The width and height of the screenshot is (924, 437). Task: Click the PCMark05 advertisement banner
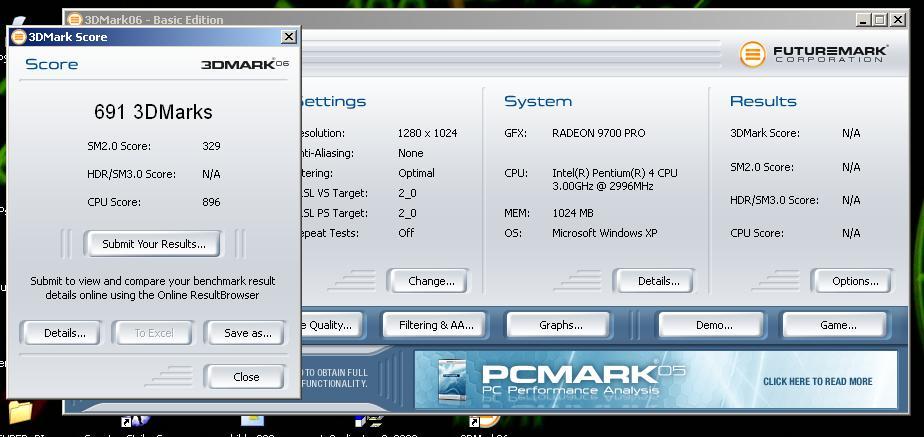coord(656,380)
